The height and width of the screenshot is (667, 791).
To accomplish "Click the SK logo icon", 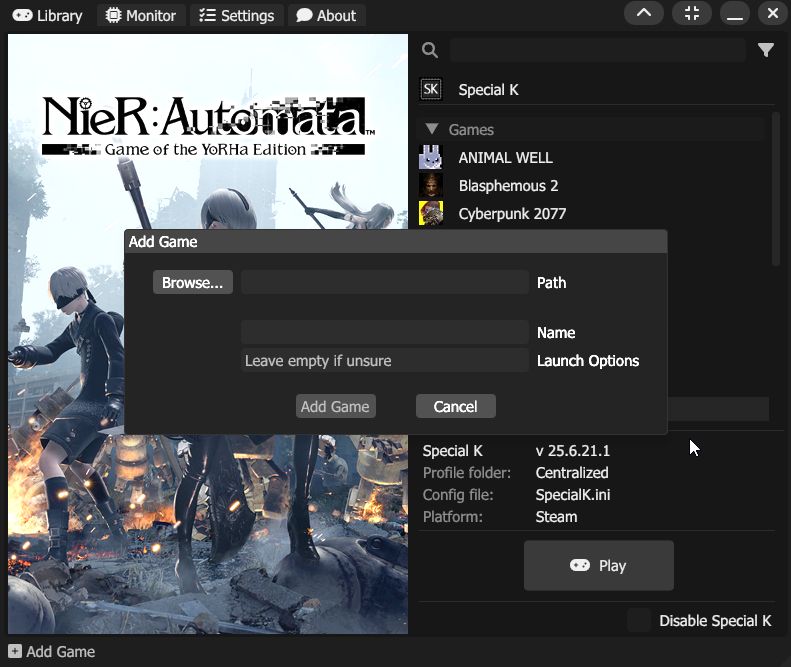I will tap(431, 90).
